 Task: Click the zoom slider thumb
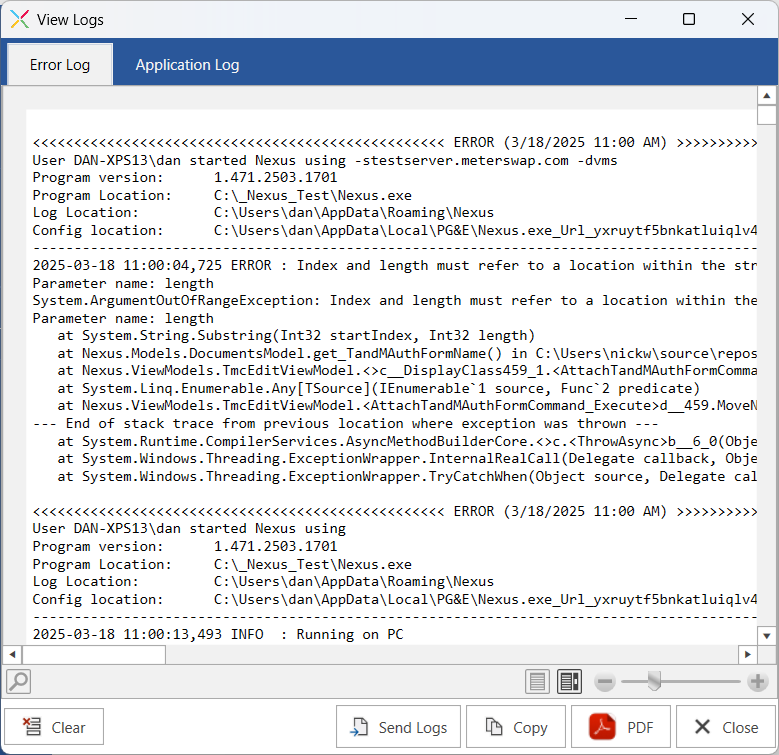(x=654, y=681)
